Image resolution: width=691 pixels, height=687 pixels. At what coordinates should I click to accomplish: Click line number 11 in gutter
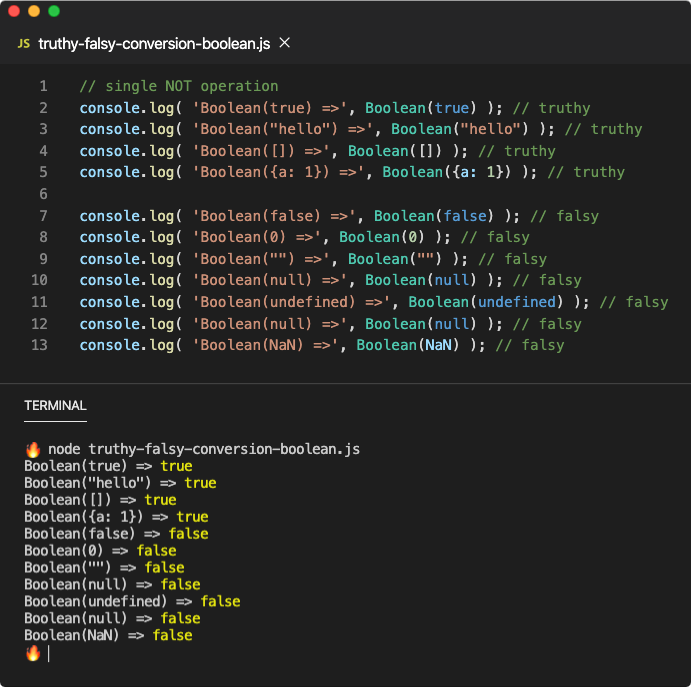(x=39, y=302)
